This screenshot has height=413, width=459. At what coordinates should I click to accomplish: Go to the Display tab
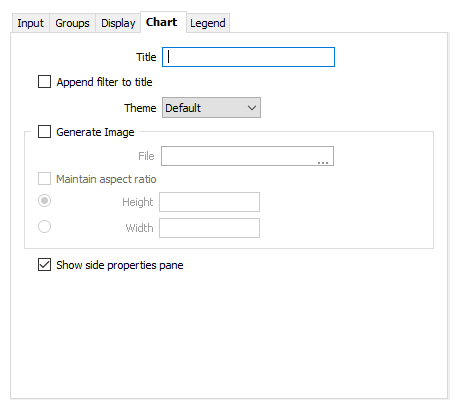point(118,23)
